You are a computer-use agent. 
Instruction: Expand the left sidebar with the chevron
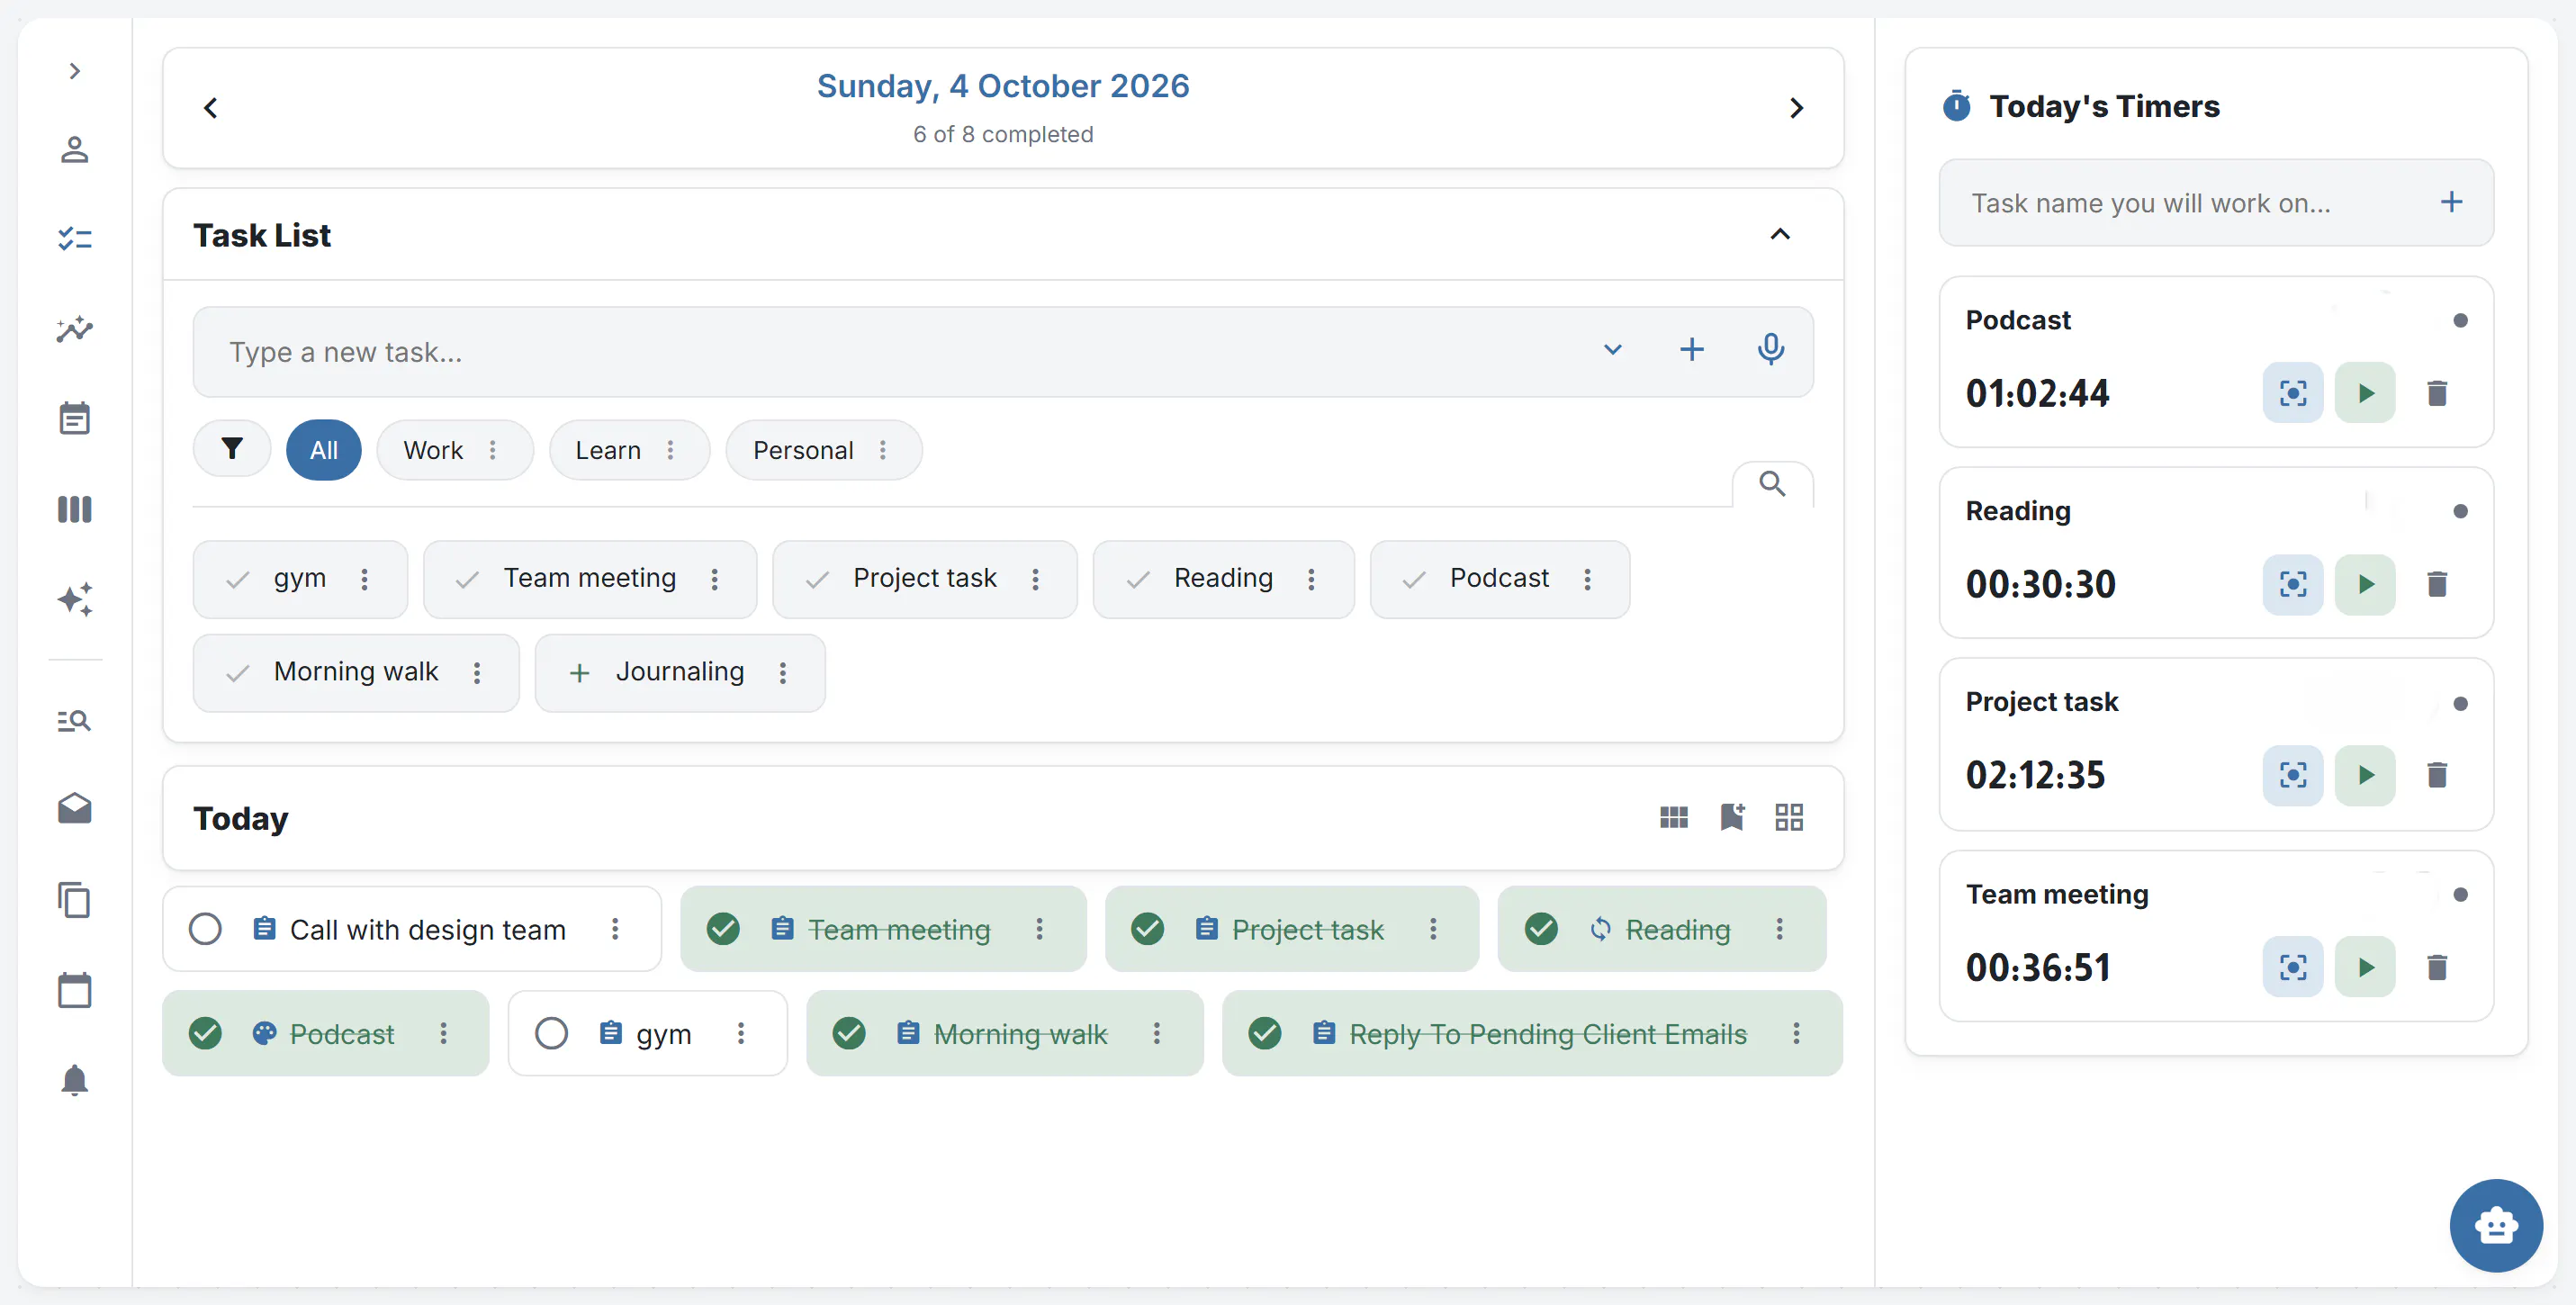coord(74,71)
